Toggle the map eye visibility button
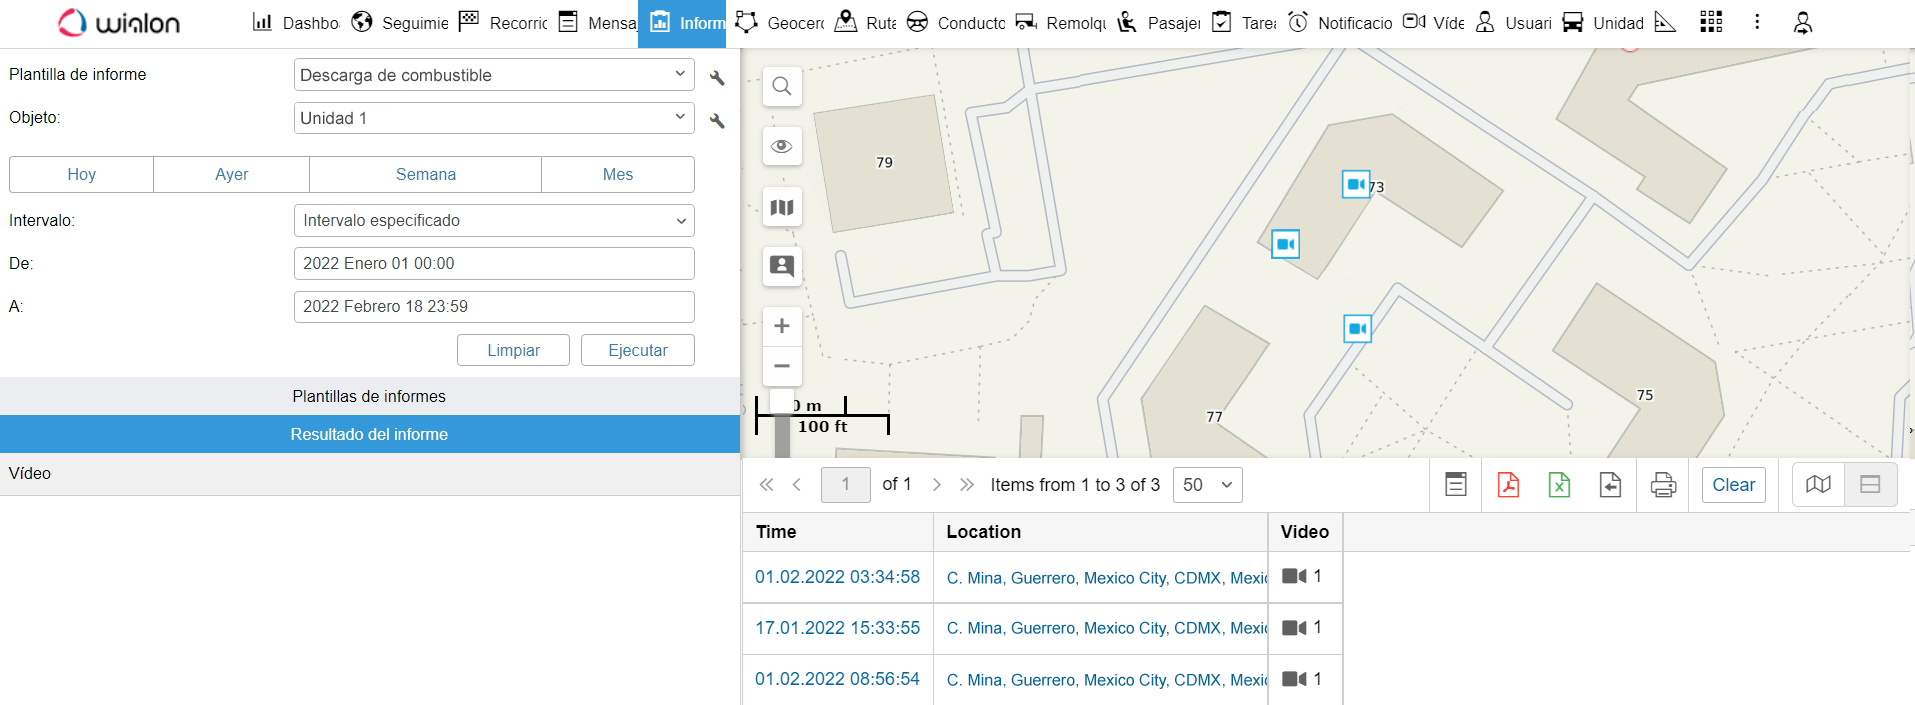Image resolution: width=1915 pixels, height=705 pixels. (782, 147)
